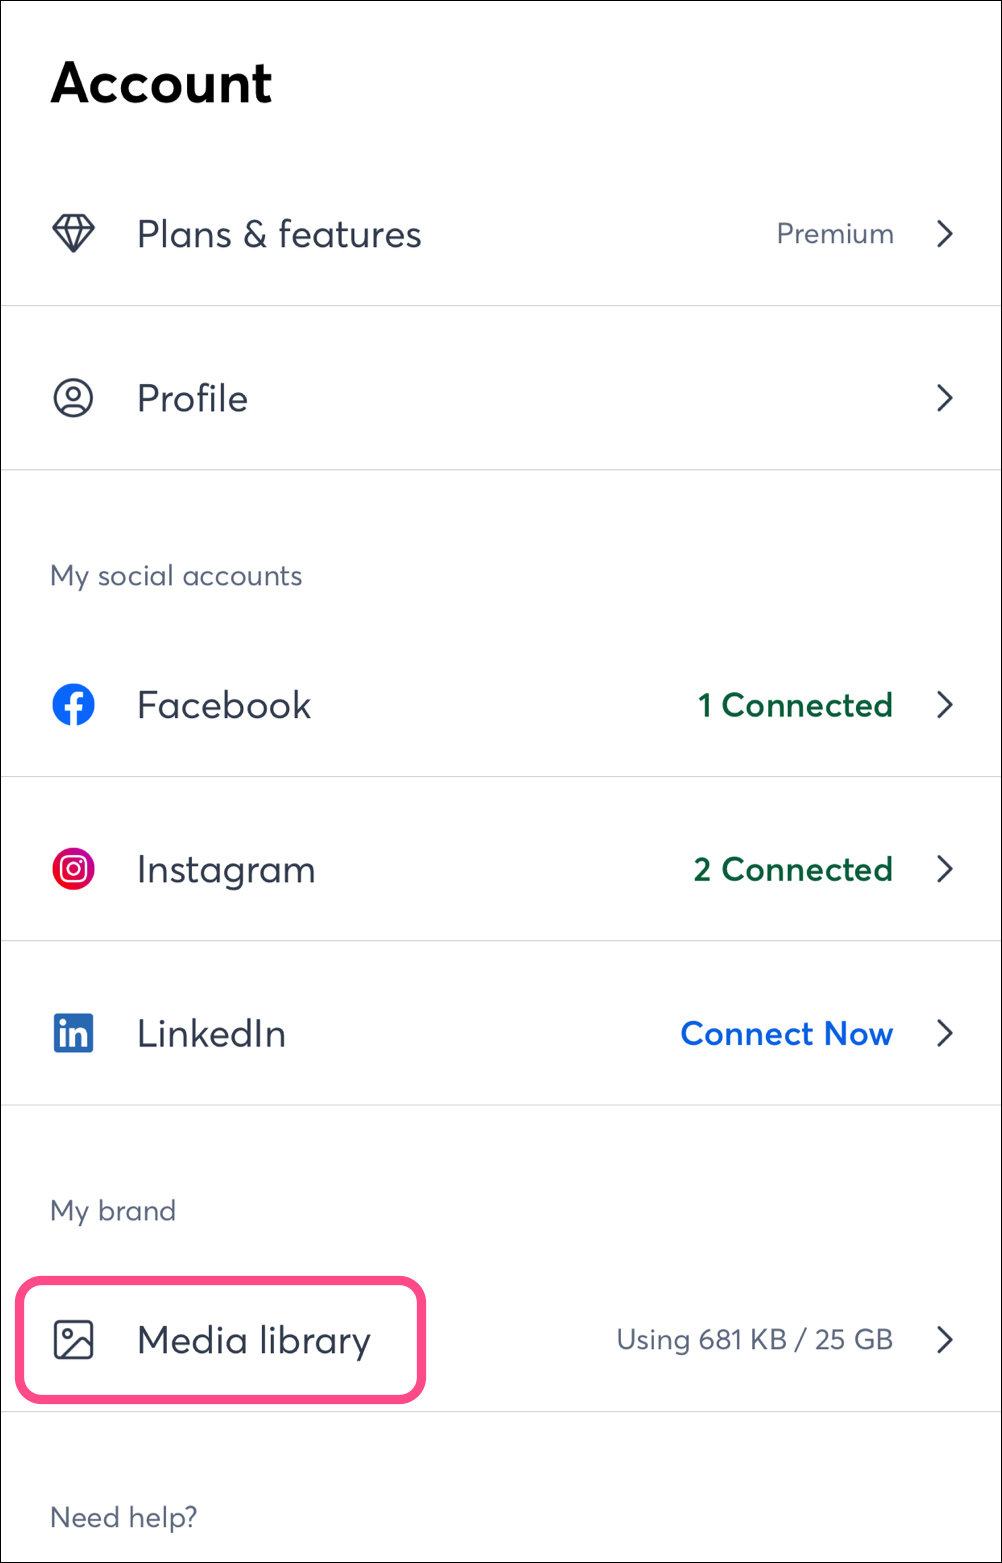The width and height of the screenshot is (1002, 1563).
Task: Expand the Plans & features chevron
Action: pos(944,234)
